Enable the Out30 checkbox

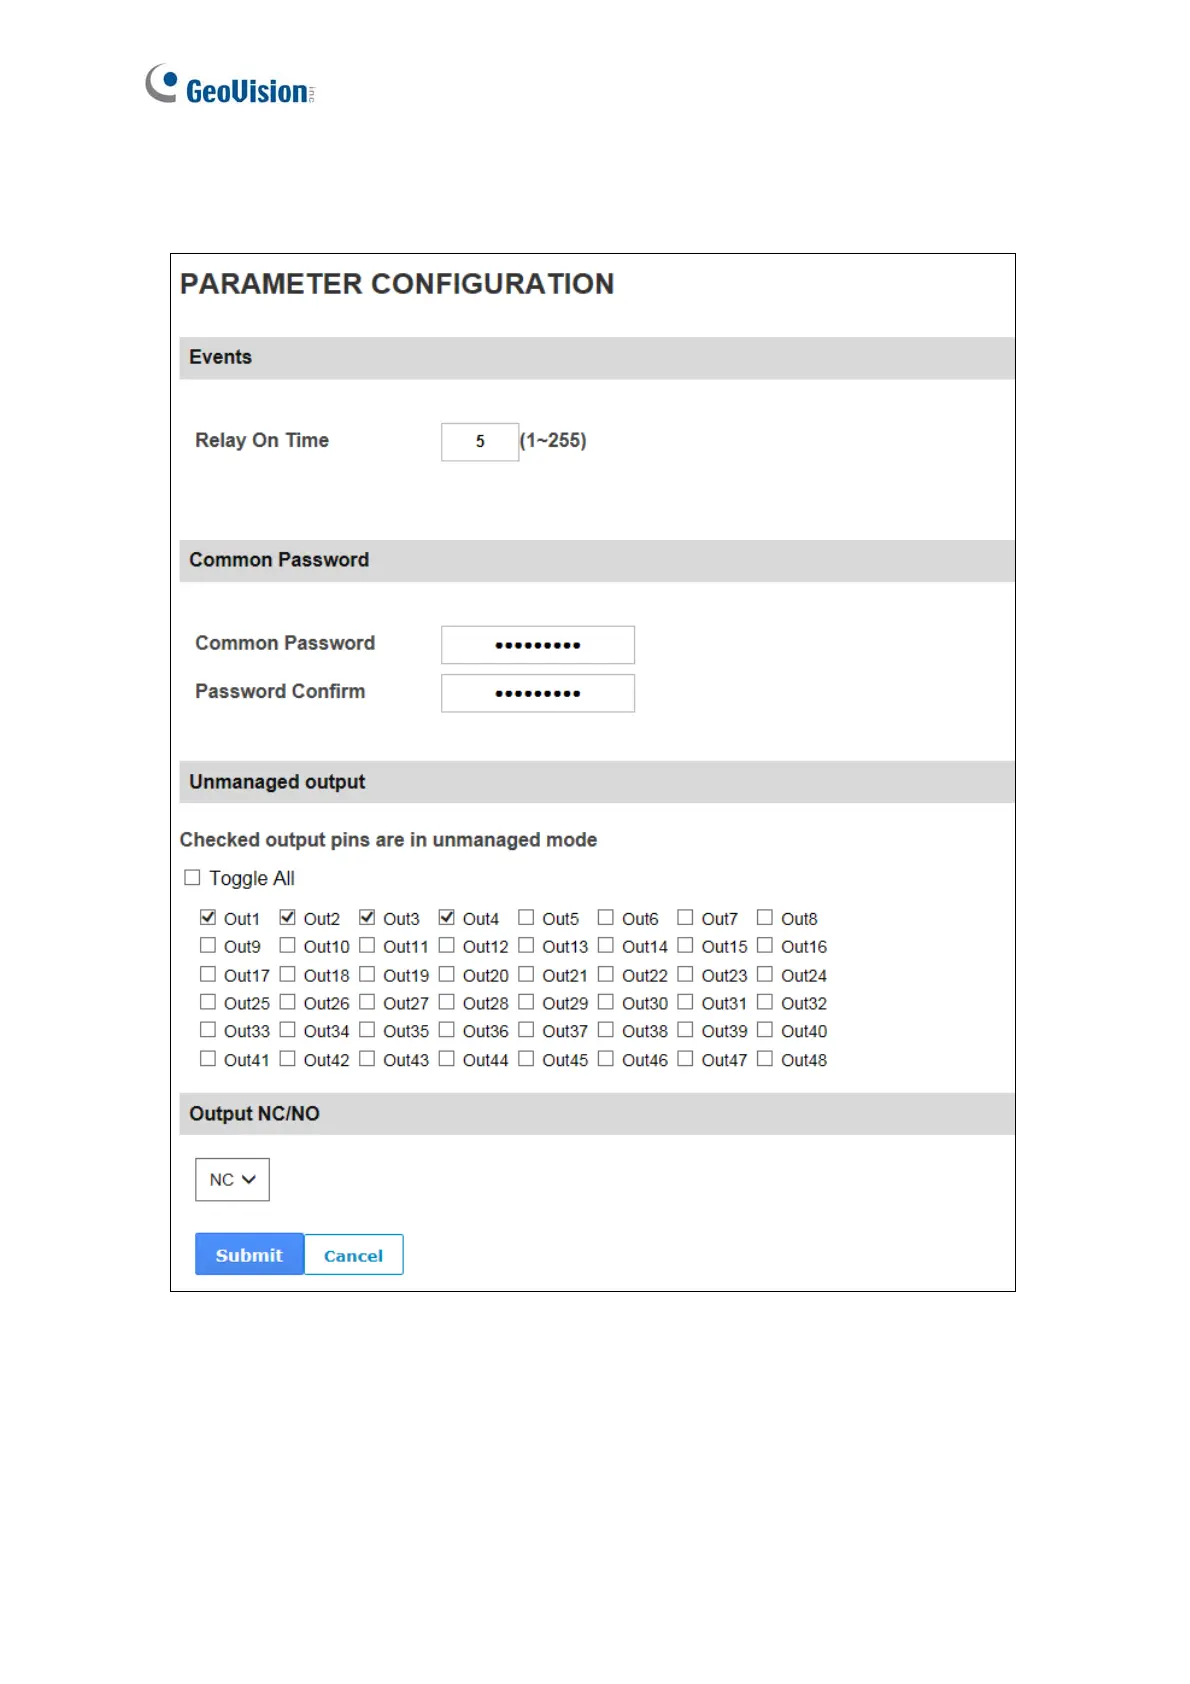click(x=606, y=1002)
